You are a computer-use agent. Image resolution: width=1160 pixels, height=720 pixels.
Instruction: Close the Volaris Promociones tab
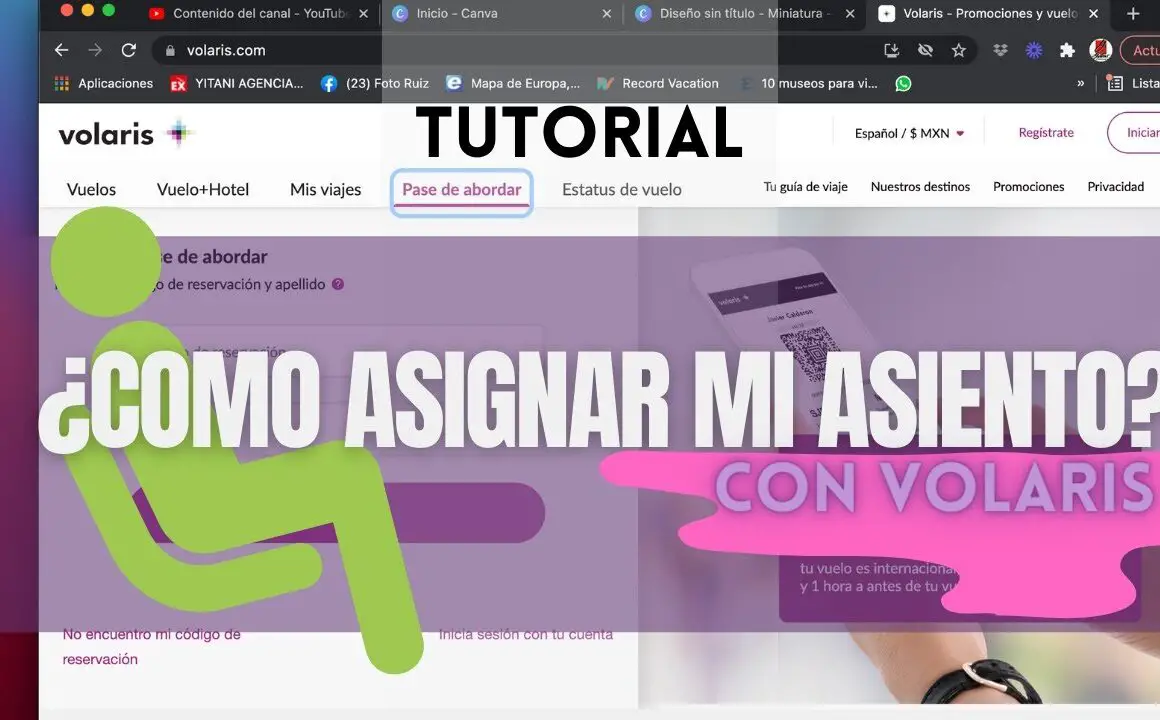coord(1093,13)
